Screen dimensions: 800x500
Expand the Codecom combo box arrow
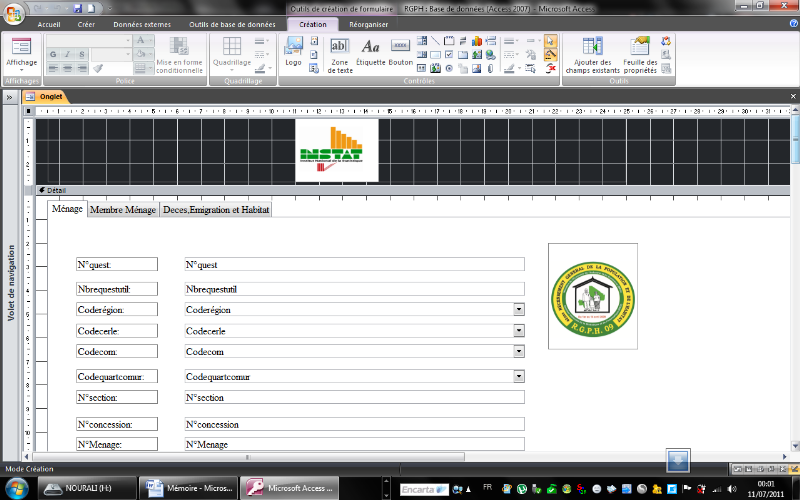click(519, 351)
